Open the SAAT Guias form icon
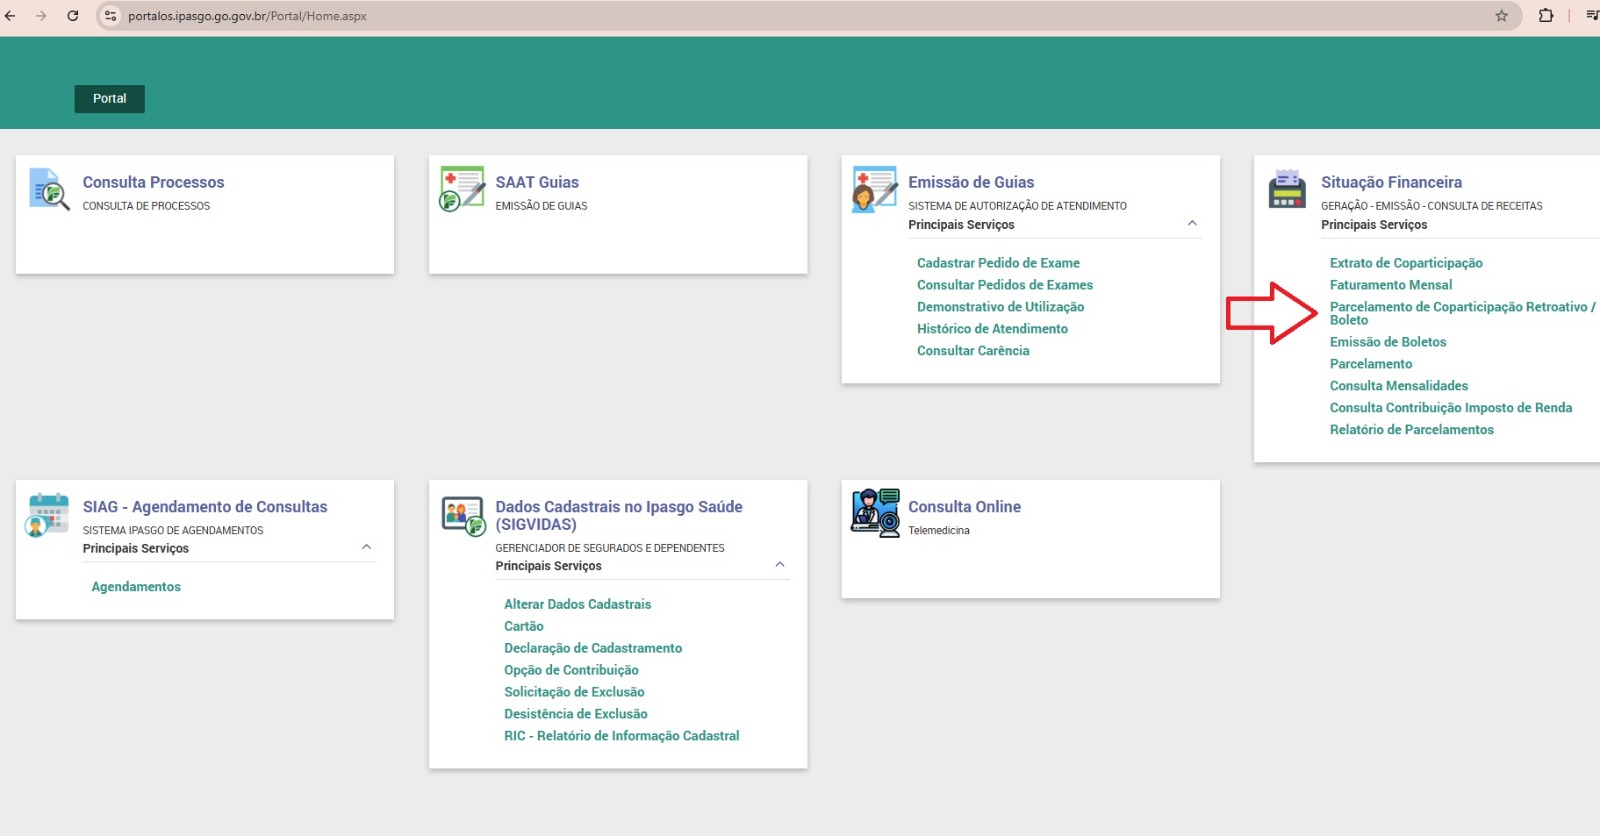 point(462,189)
